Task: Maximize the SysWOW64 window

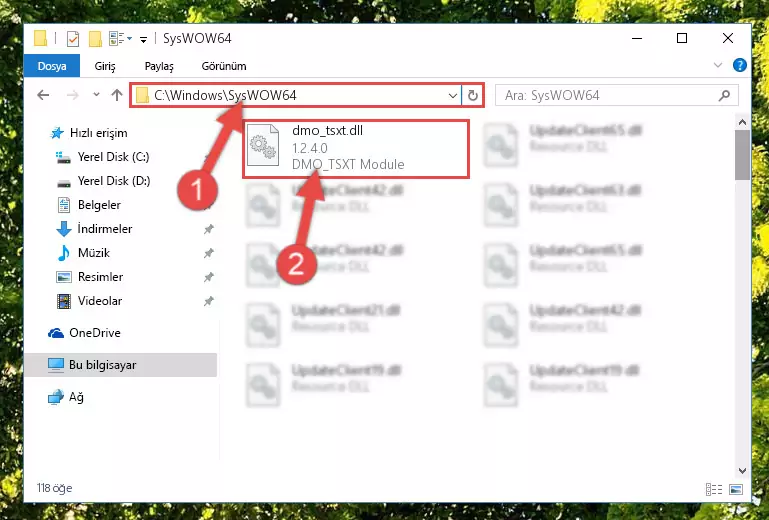Action: pyautogui.click(x=682, y=38)
